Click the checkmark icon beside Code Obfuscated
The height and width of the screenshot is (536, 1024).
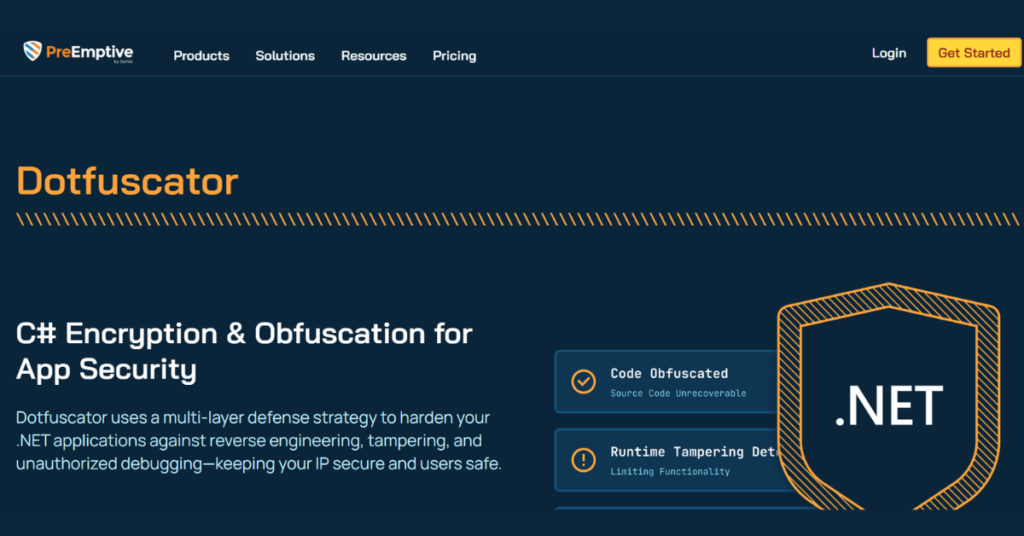point(583,381)
